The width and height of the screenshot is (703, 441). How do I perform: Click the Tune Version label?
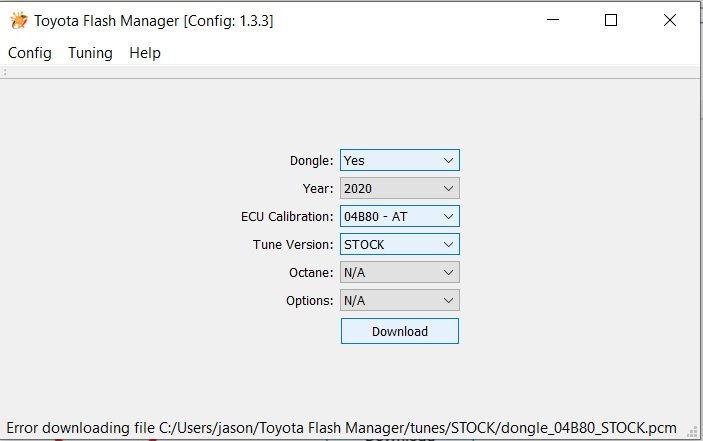click(x=293, y=244)
